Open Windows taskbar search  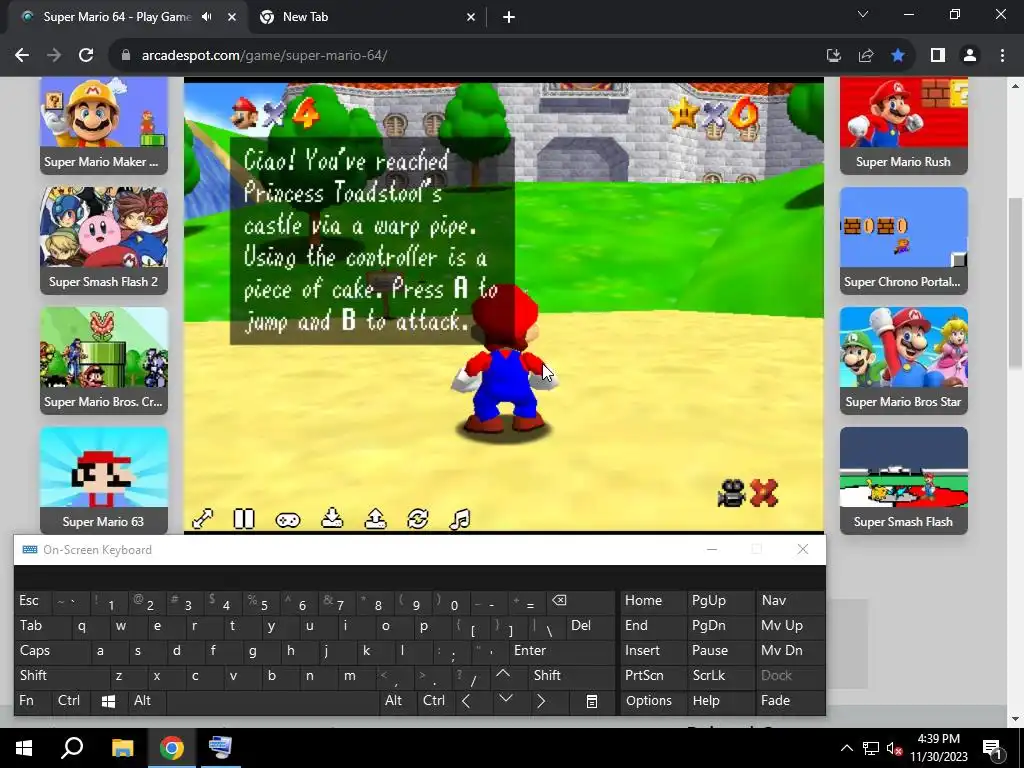pyautogui.click(x=72, y=748)
